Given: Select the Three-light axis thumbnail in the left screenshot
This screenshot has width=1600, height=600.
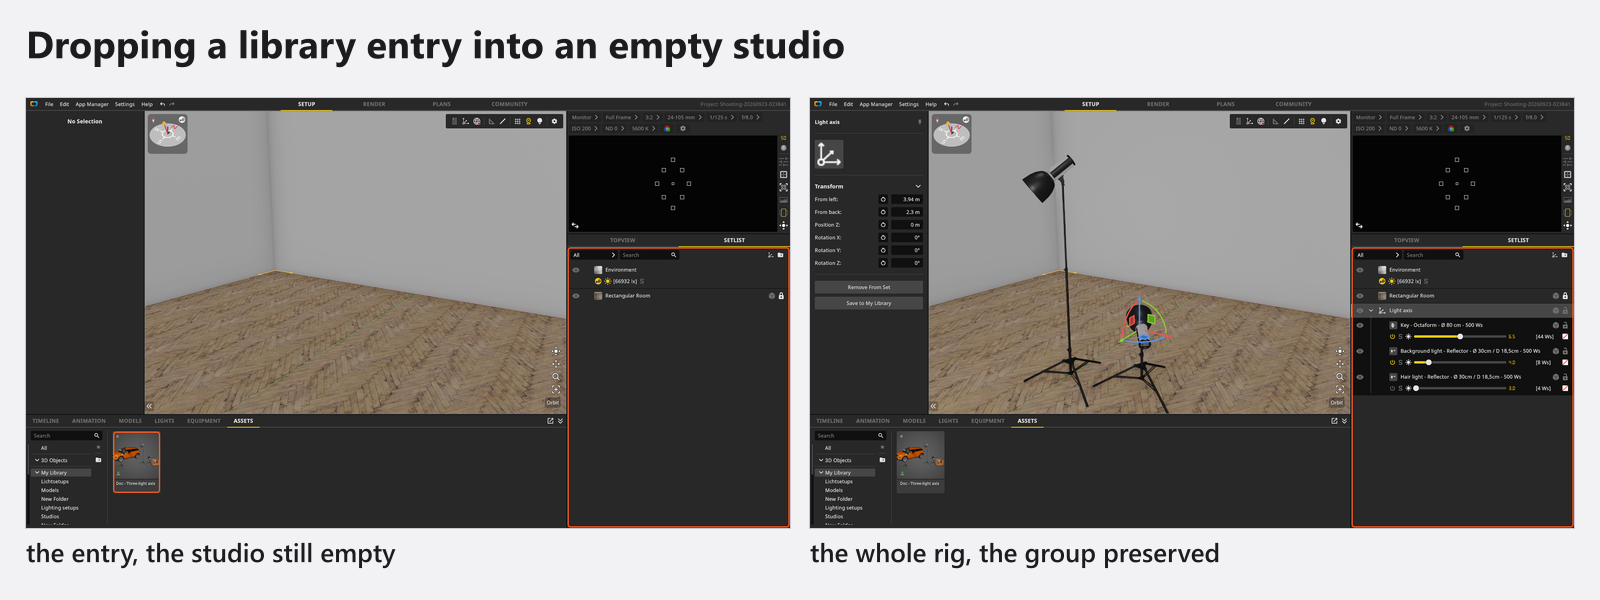Looking at the screenshot, I should tap(136, 461).
